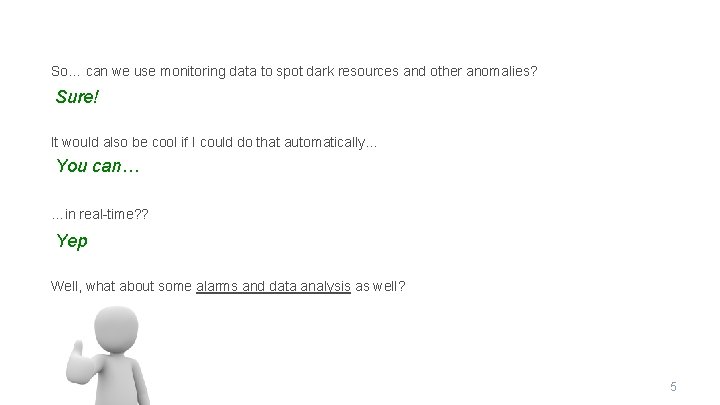Click the green 'You can…' answer text

97,166
